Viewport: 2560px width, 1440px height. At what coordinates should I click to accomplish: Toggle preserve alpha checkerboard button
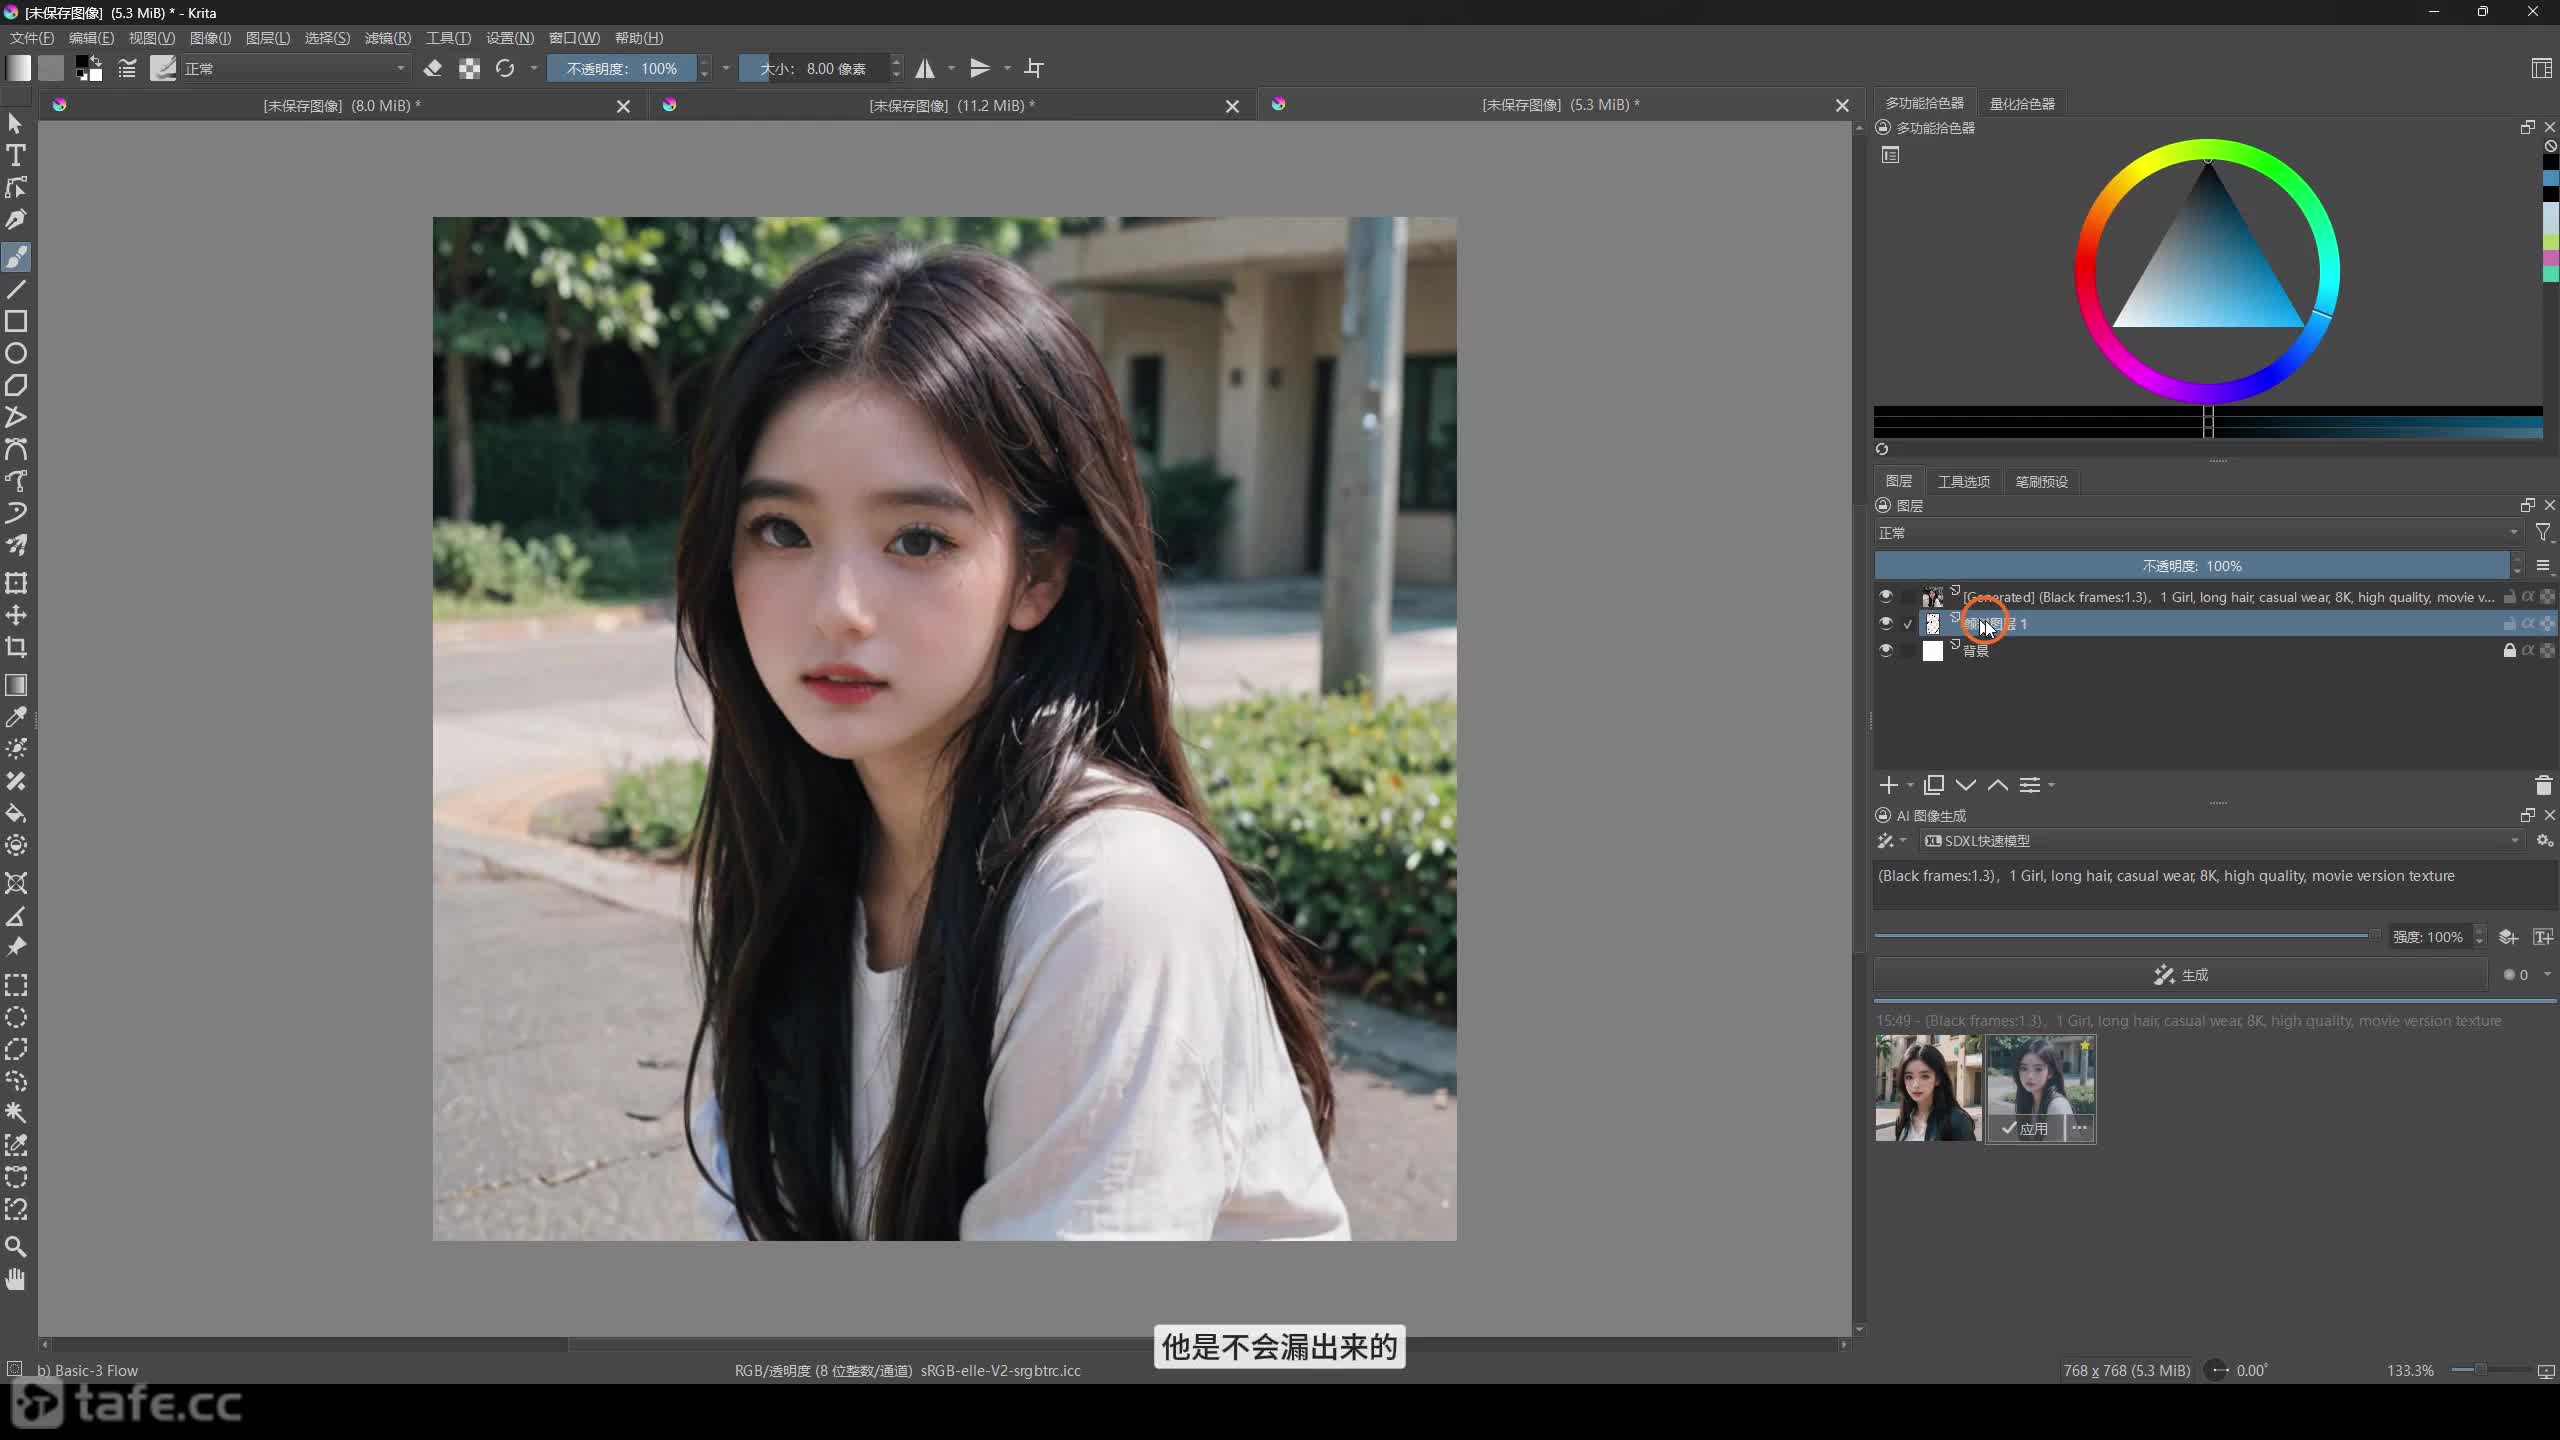click(469, 68)
